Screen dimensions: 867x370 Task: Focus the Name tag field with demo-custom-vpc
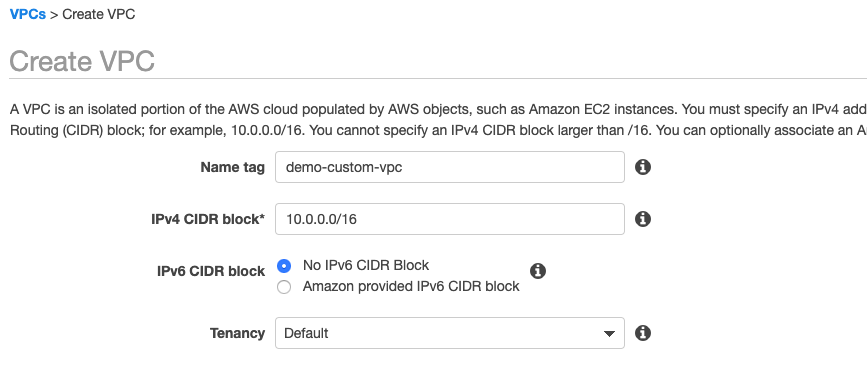tap(450, 167)
